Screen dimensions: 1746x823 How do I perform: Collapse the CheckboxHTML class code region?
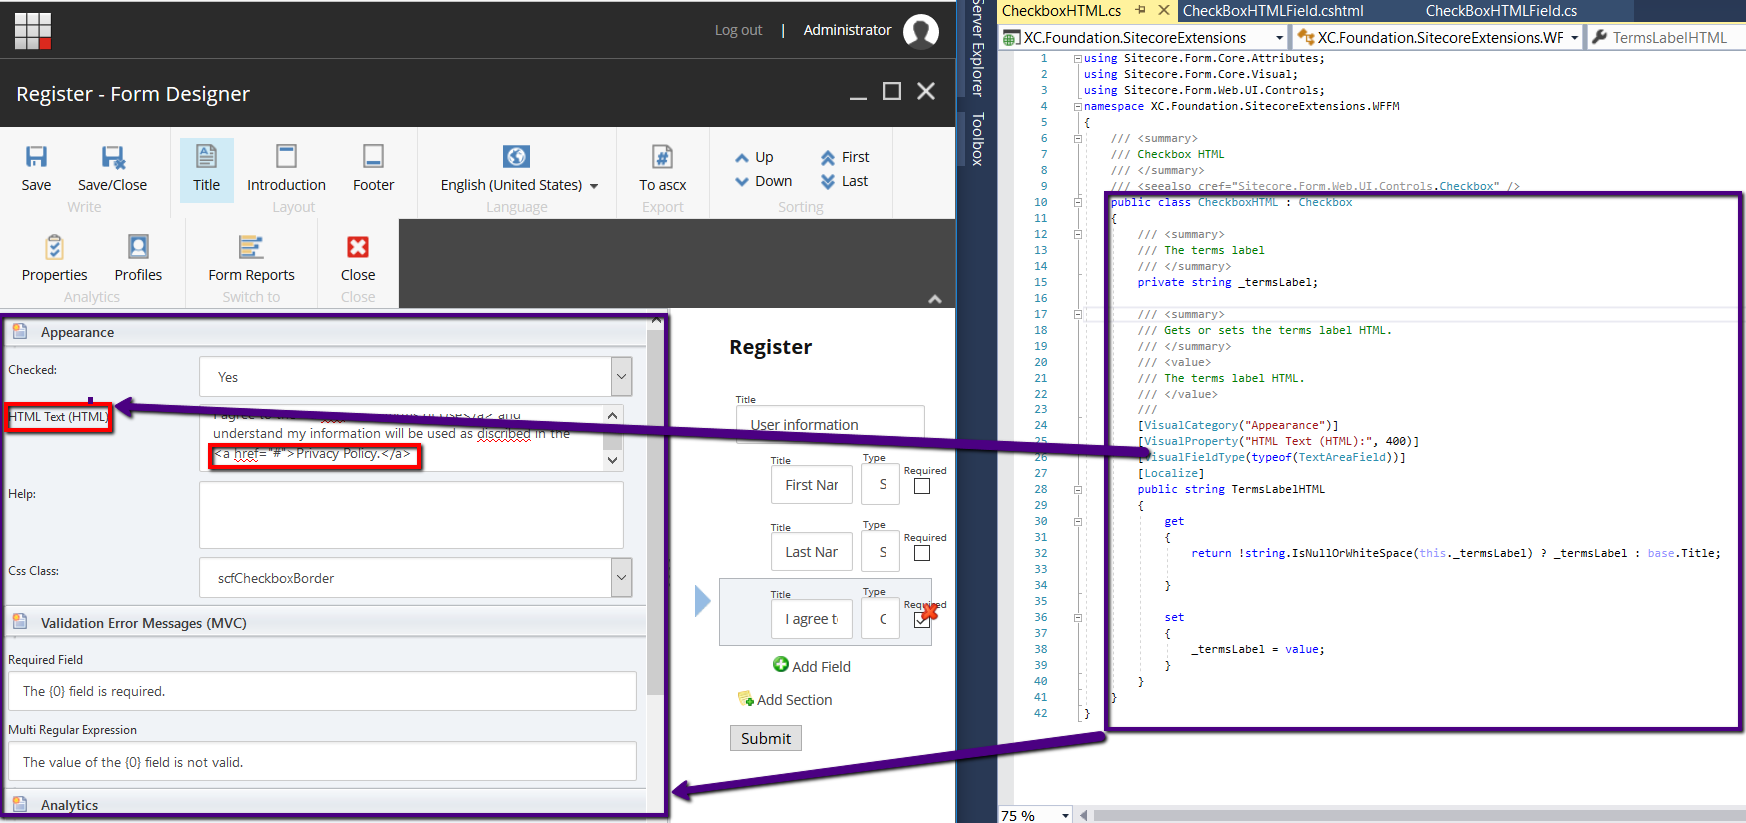click(1078, 202)
